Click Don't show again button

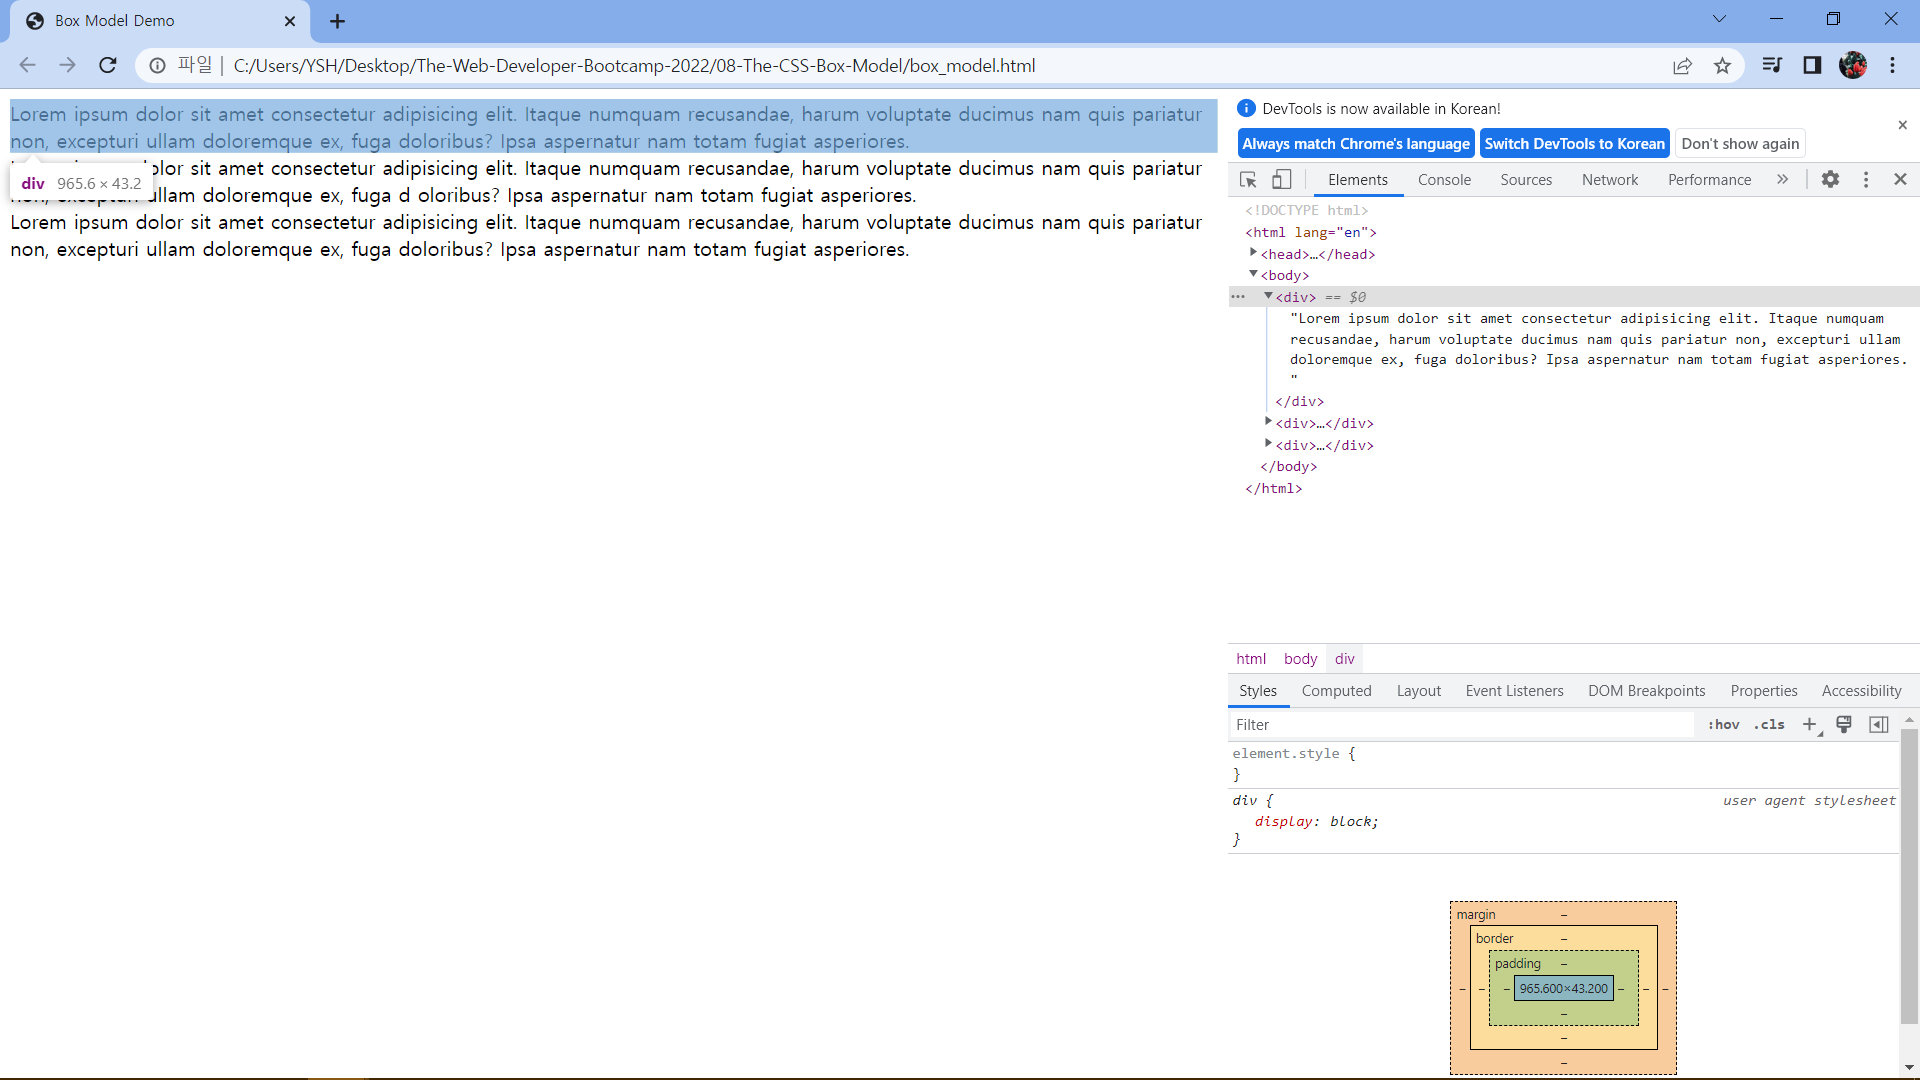tap(1740, 144)
